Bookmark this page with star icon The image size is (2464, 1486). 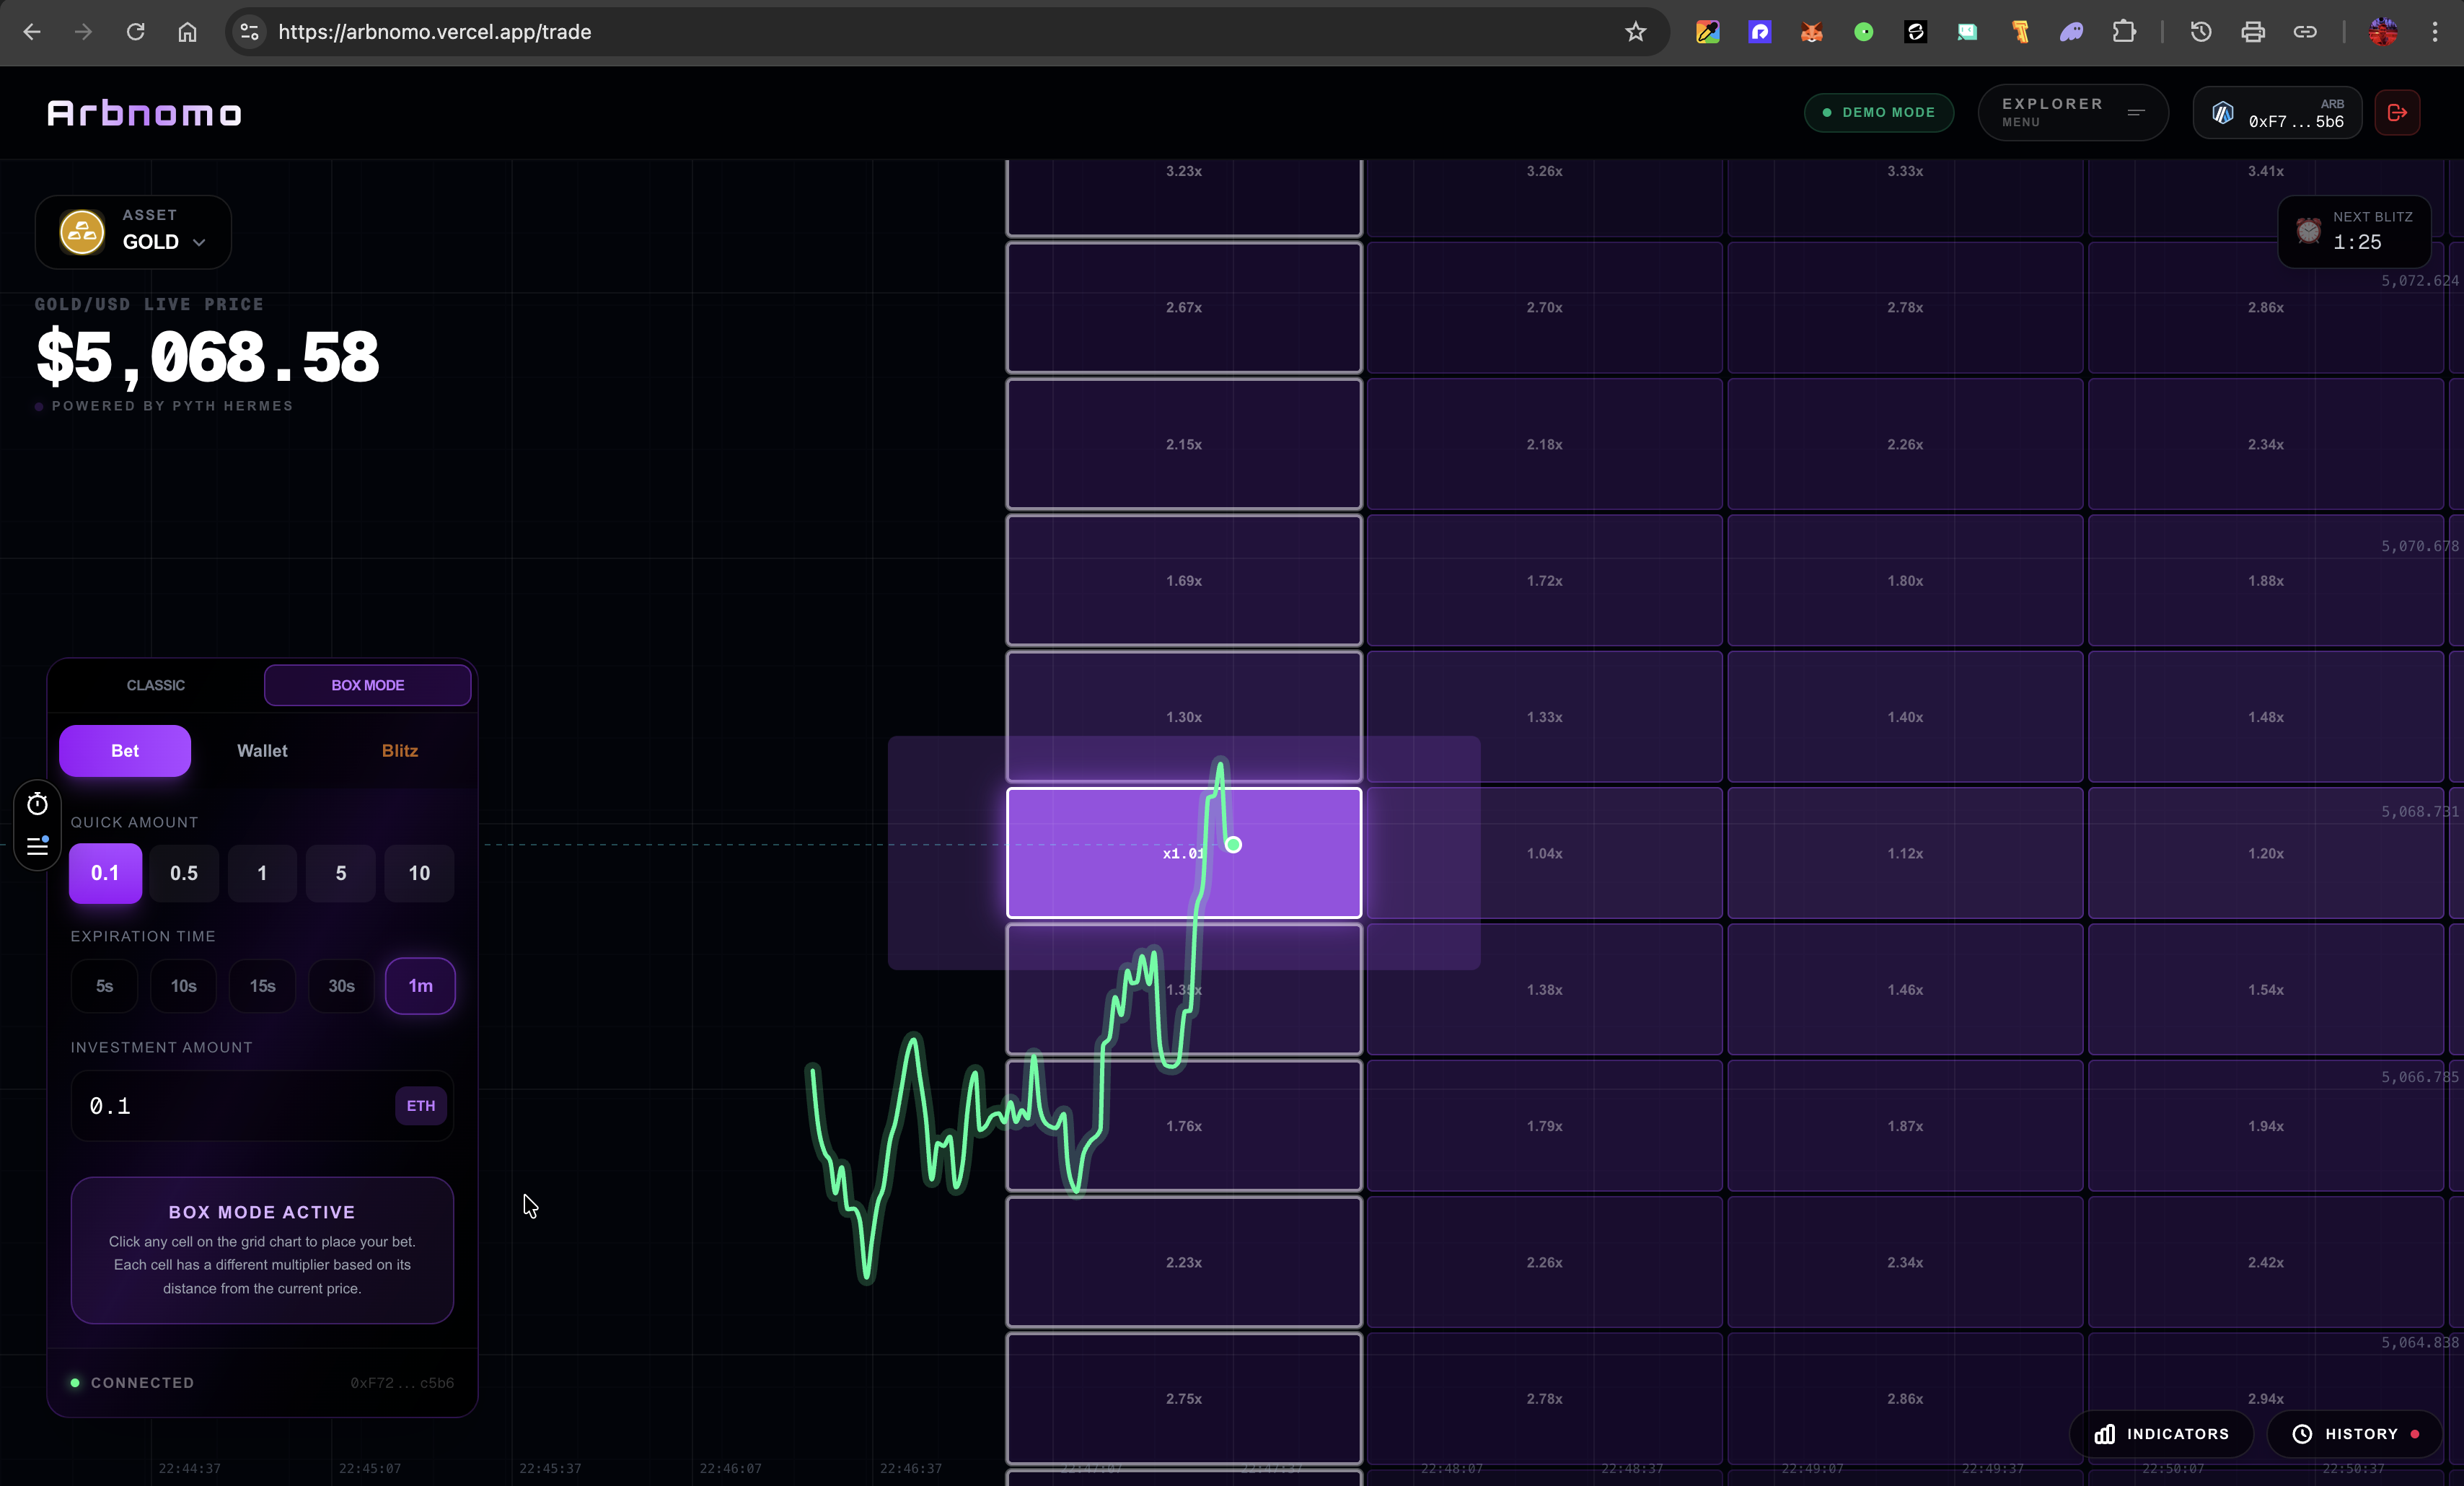[1635, 32]
